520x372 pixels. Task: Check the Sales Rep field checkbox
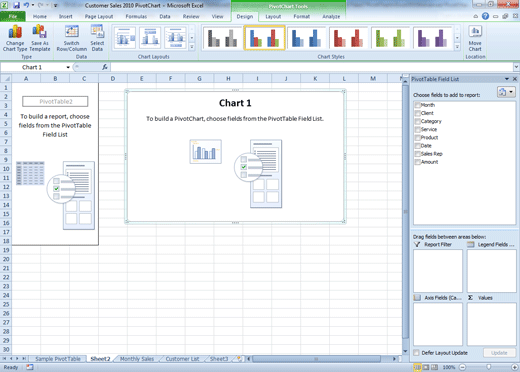pos(417,154)
